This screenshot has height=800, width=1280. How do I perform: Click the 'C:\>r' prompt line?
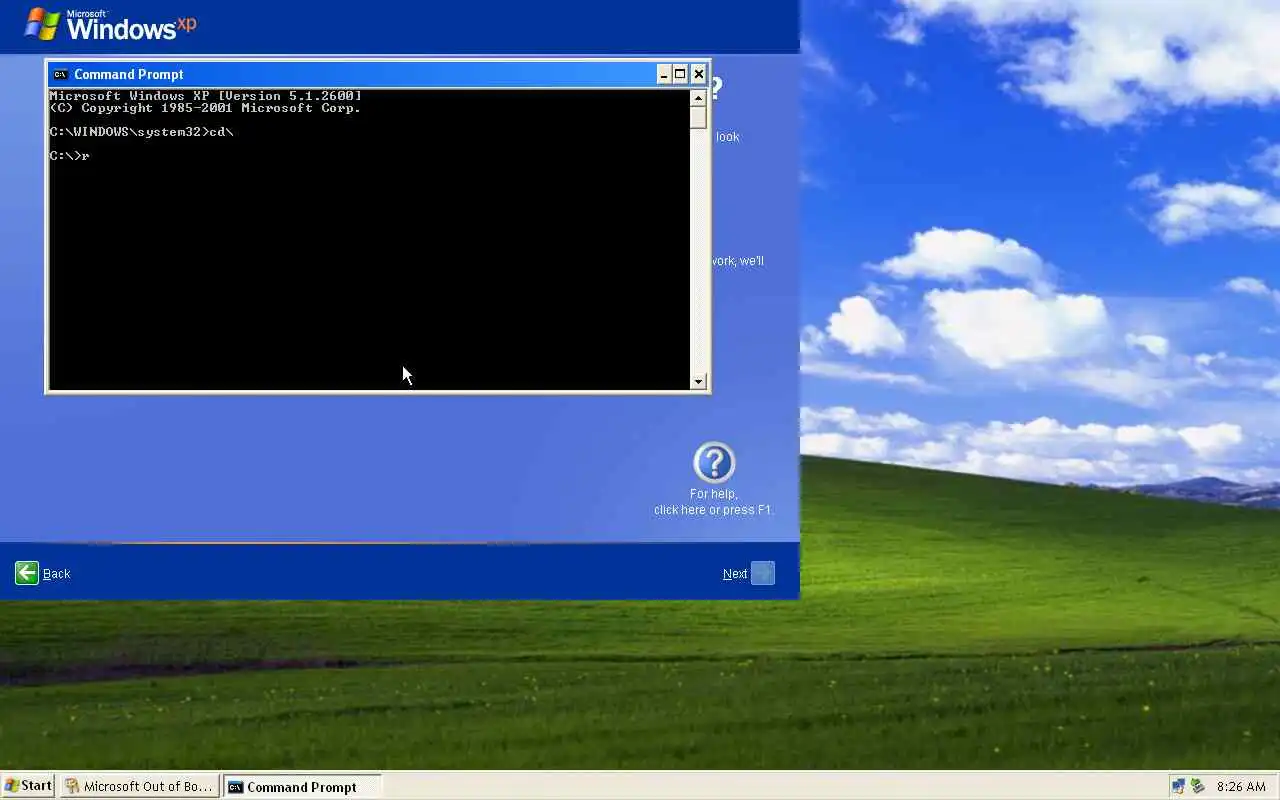(70, 156)
